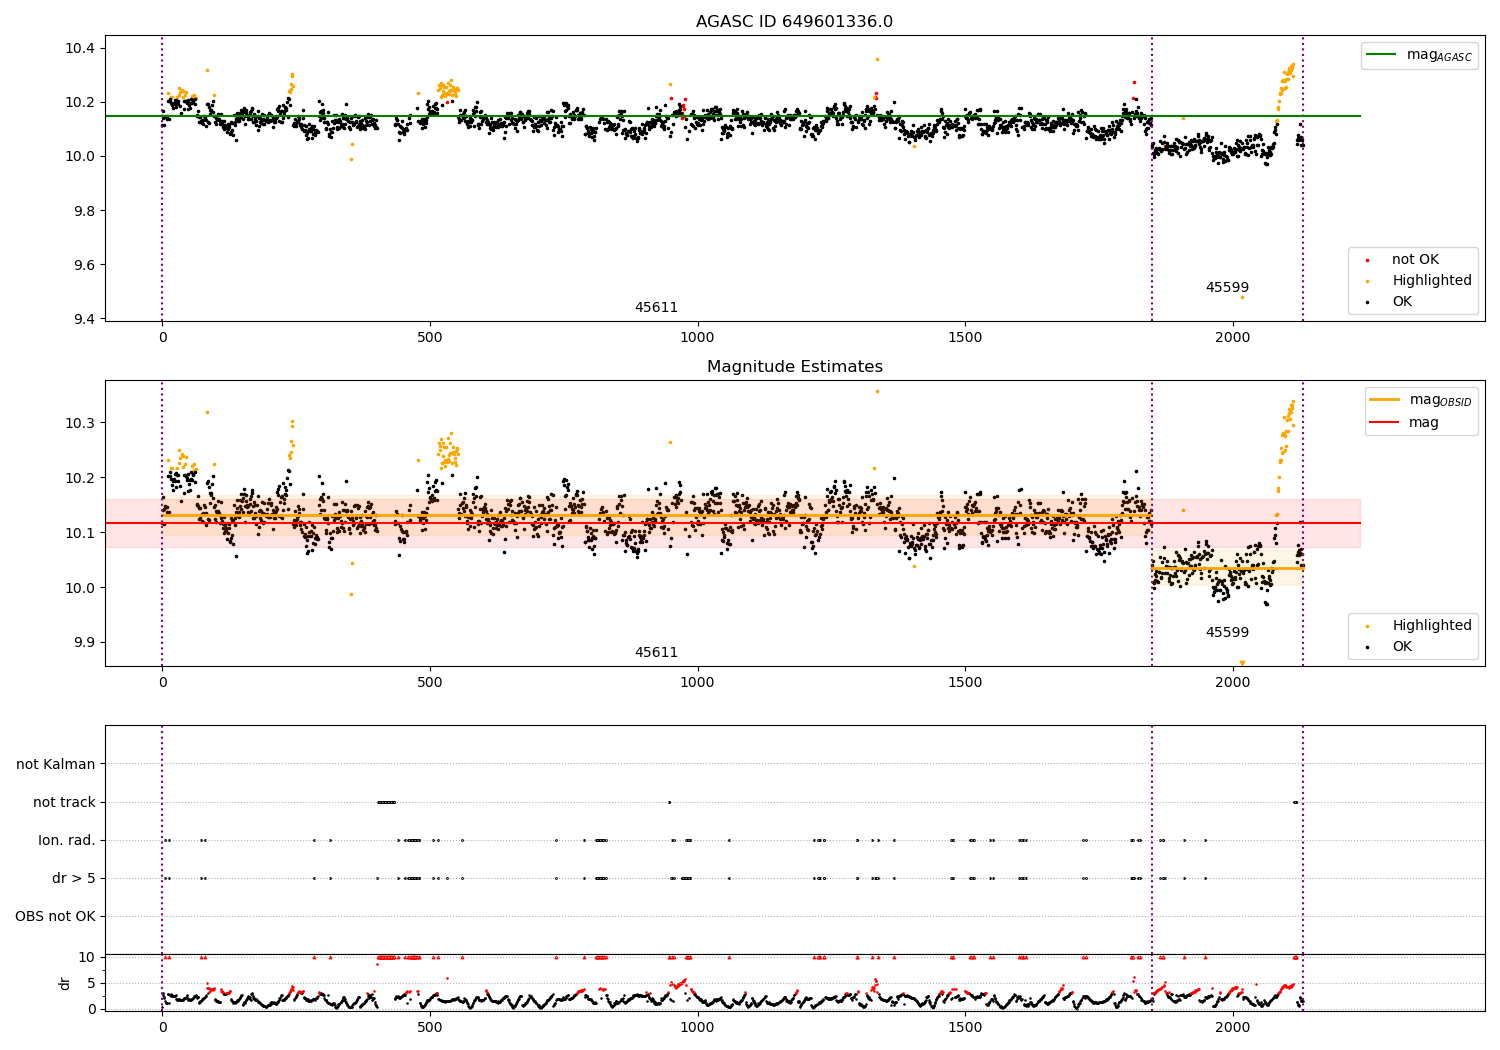
Task: Click the green line sample in the top legend
Action: [x=1381, y=55]
